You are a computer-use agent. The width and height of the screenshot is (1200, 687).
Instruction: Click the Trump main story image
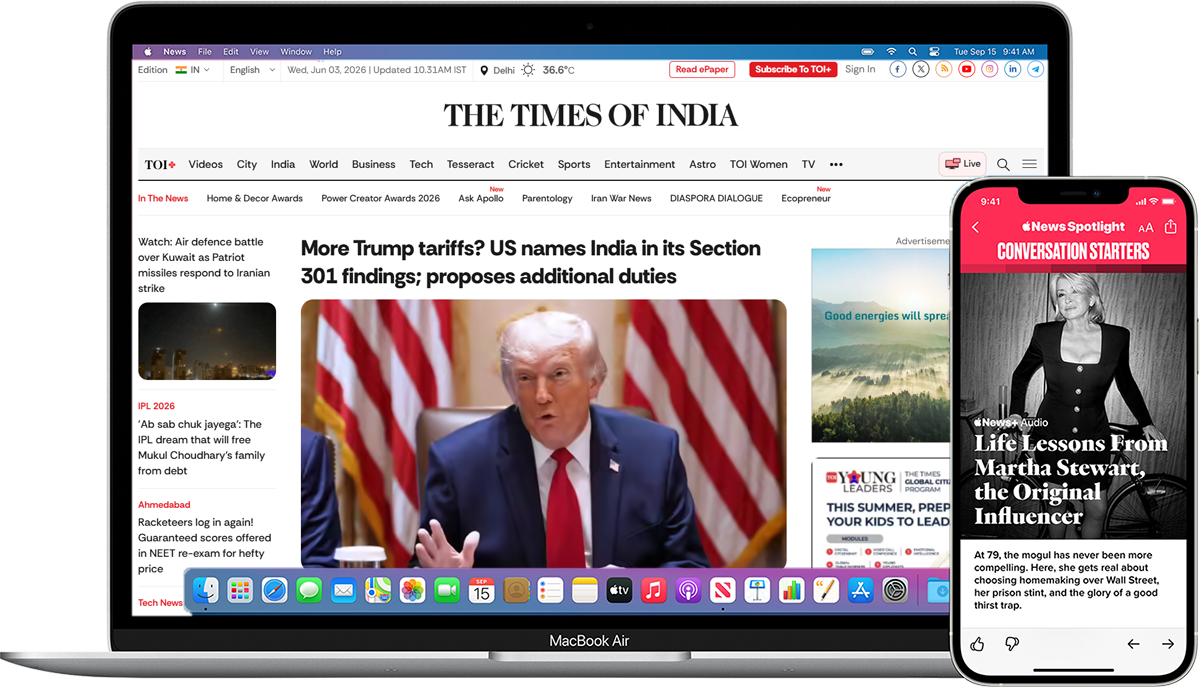pyautogui.click(x=543, y=433)
